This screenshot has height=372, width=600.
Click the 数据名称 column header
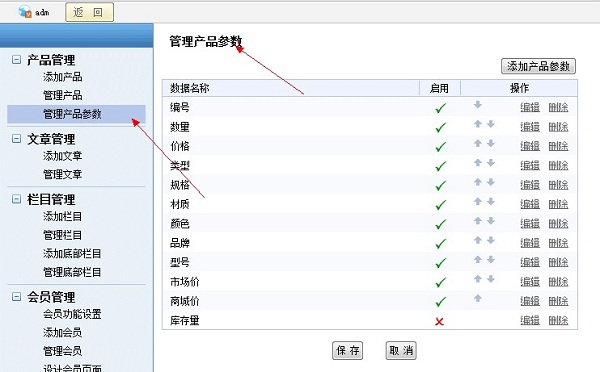pos(190,88)
